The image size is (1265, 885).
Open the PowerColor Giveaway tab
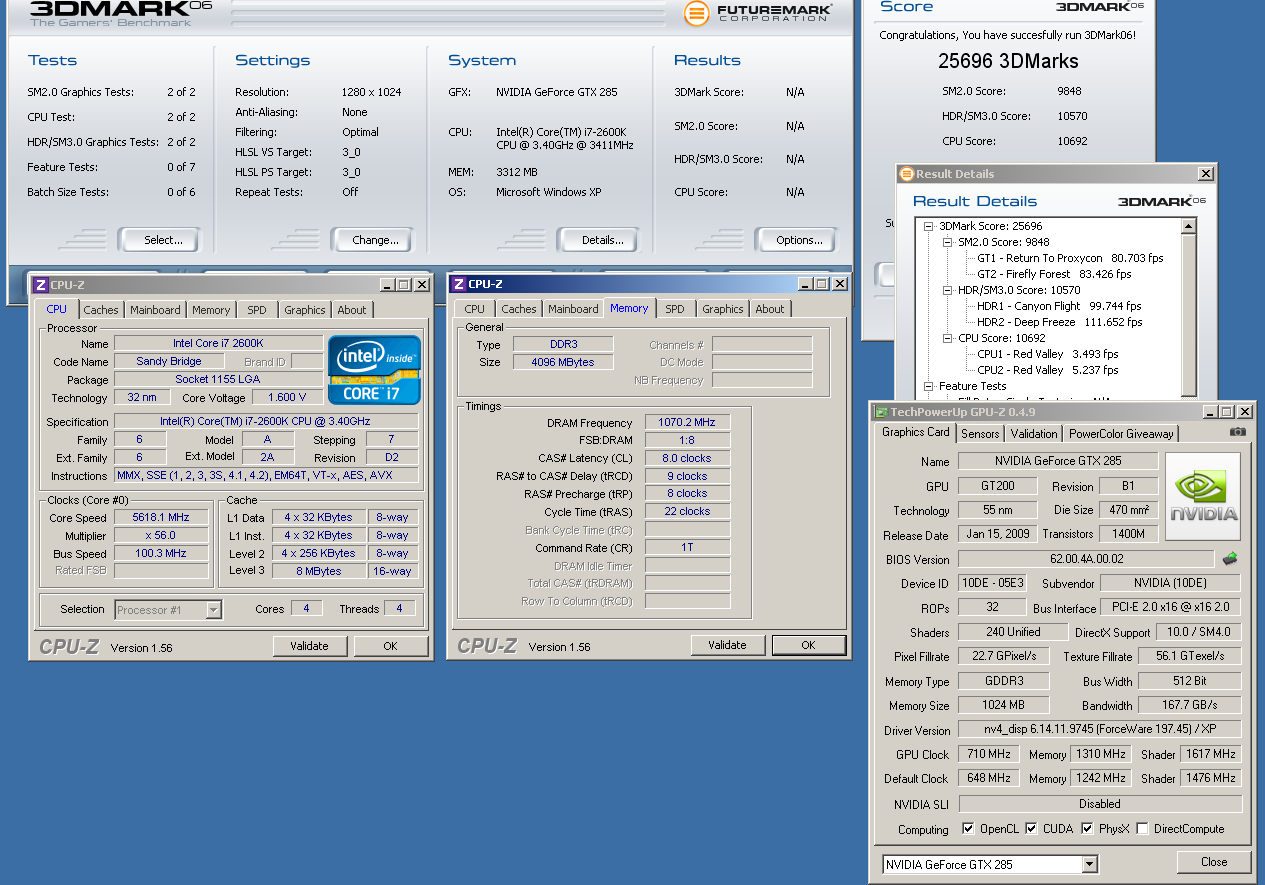point(1121,433)
